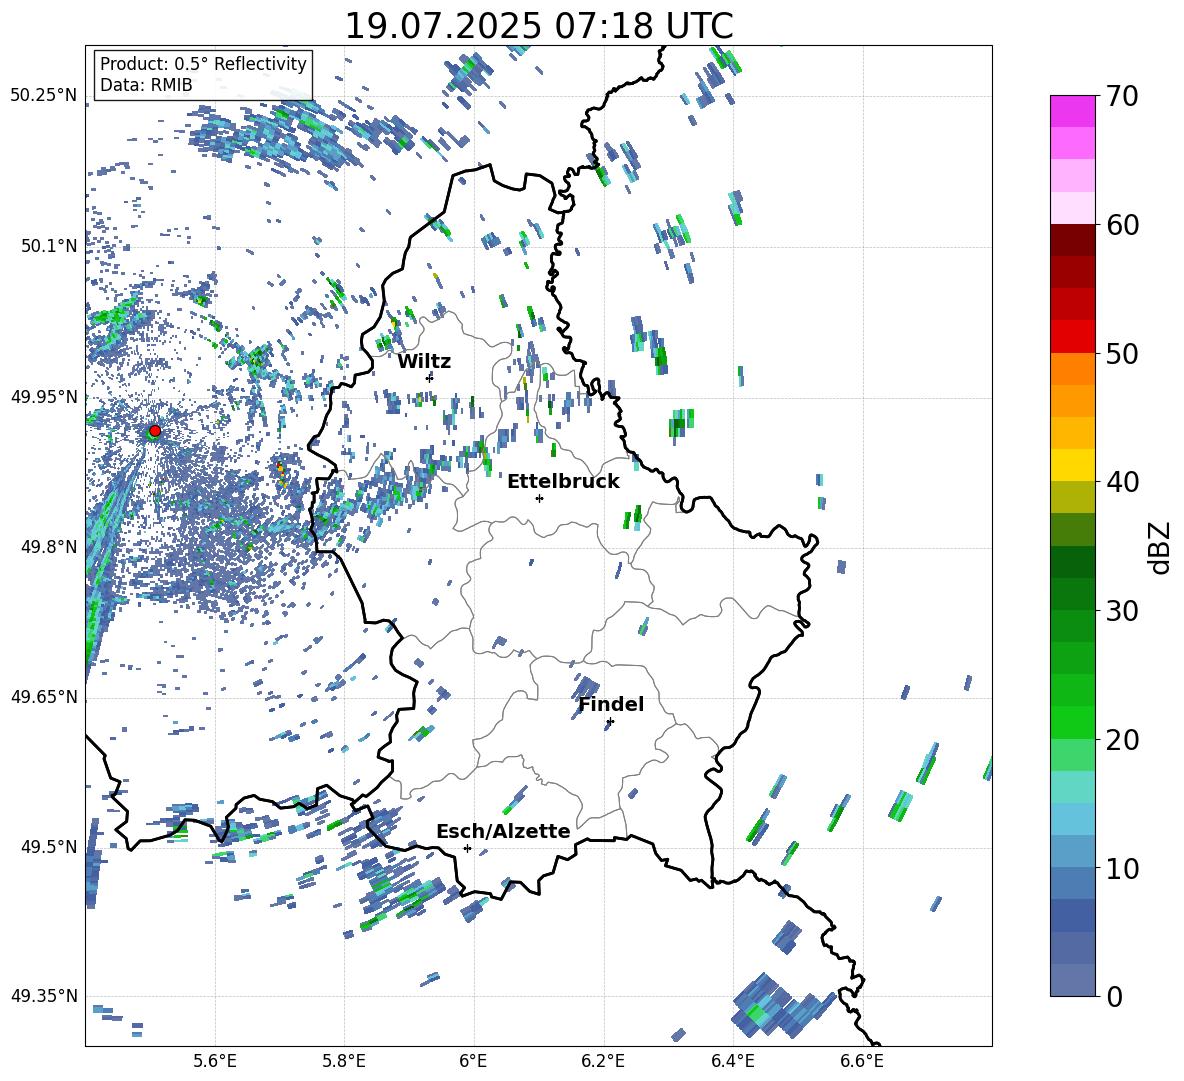Click the 6.6°E longitude label
1184x1081 pixels.
(x=862, y=1061)
